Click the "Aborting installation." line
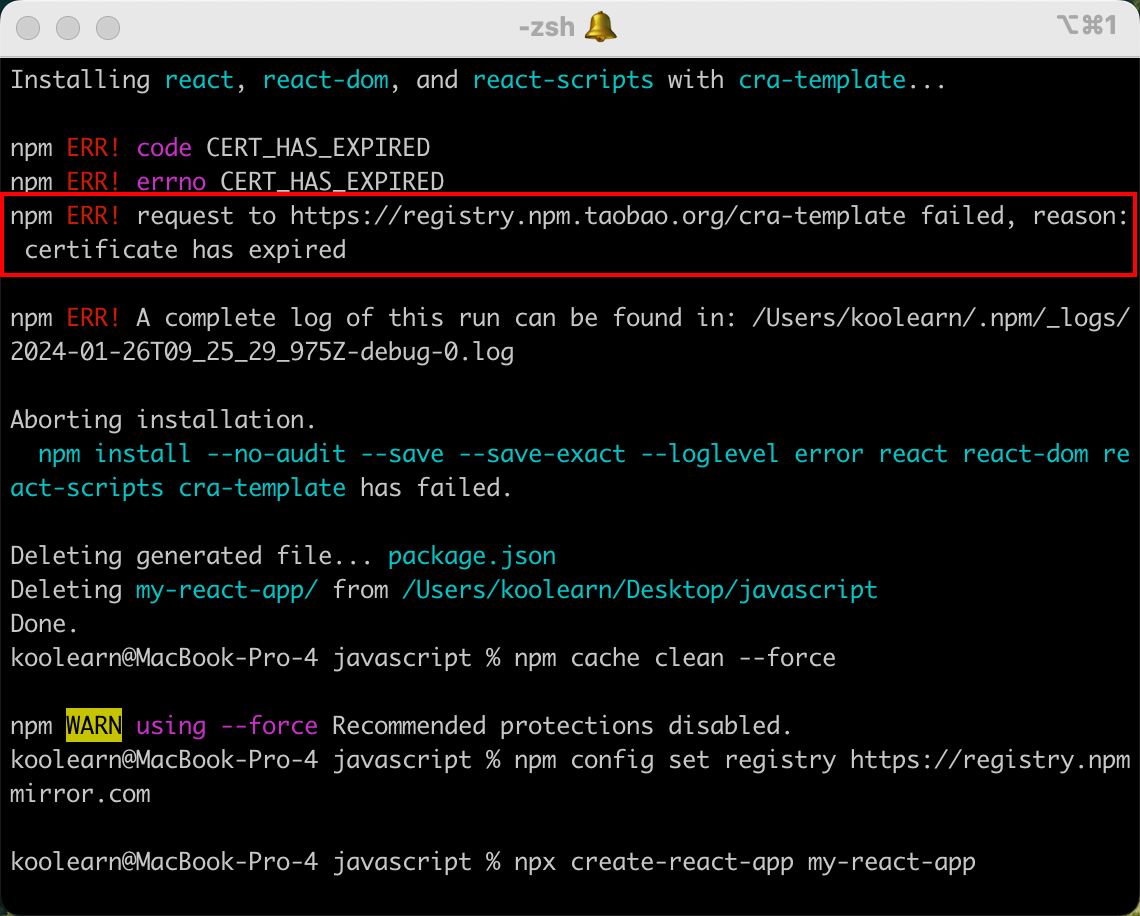Image resolution: width=1140 pixels, height=916 pixels. pos(163,419)
